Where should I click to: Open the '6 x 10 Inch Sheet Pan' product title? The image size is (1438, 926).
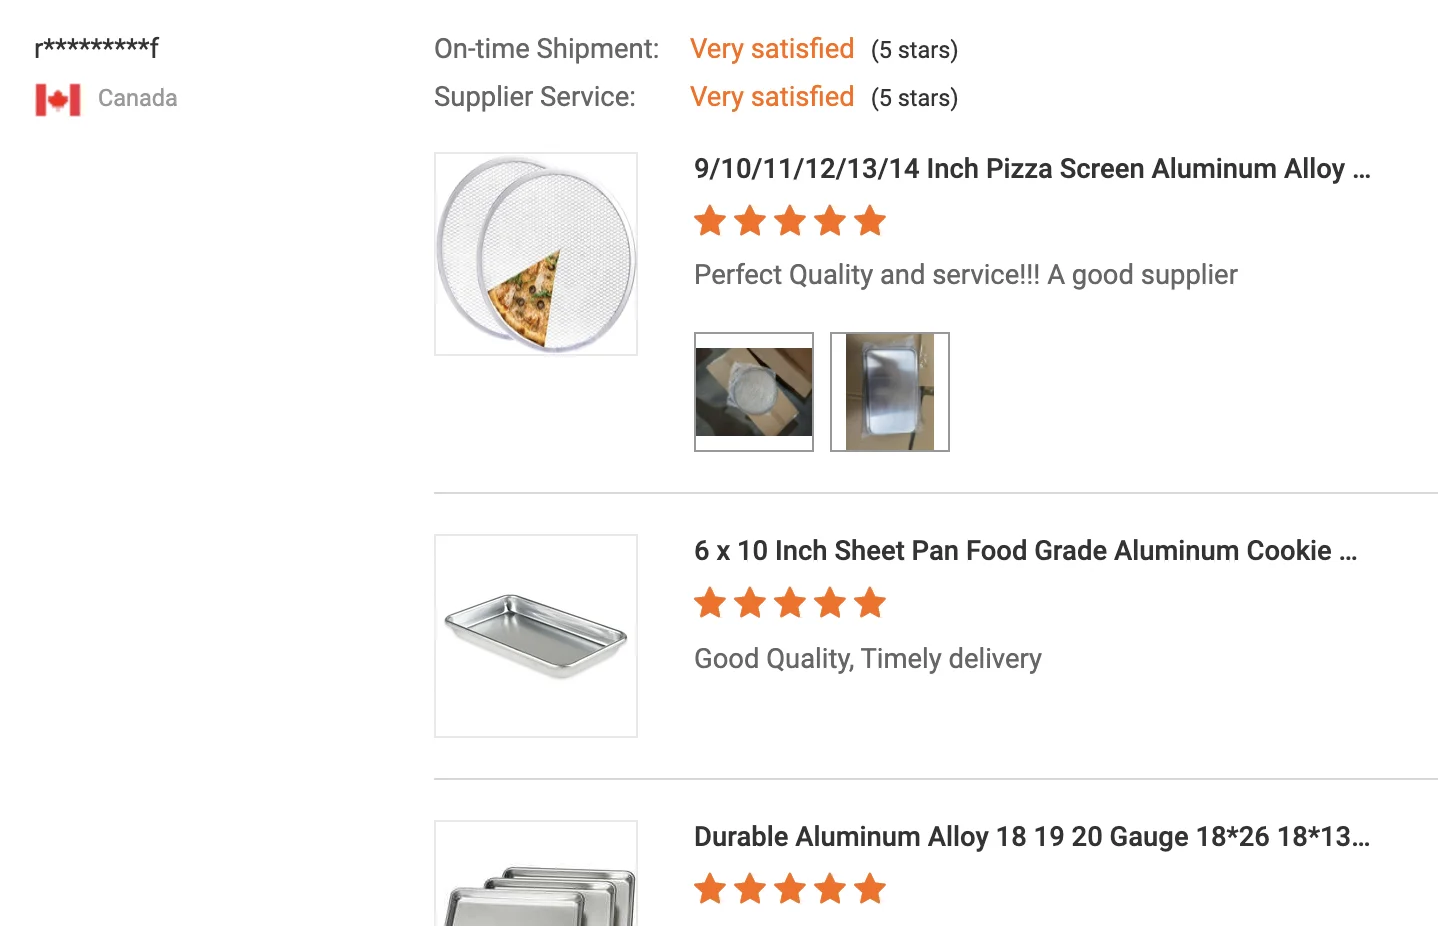[1024, 551]
